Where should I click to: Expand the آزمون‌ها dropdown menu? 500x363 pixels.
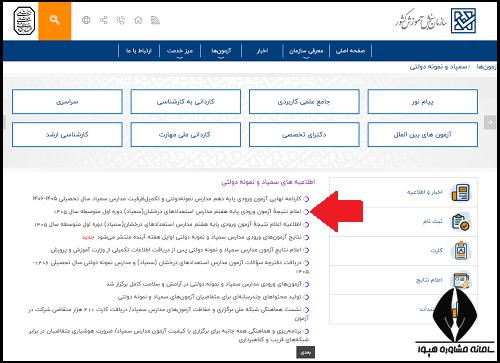(221, 51)
